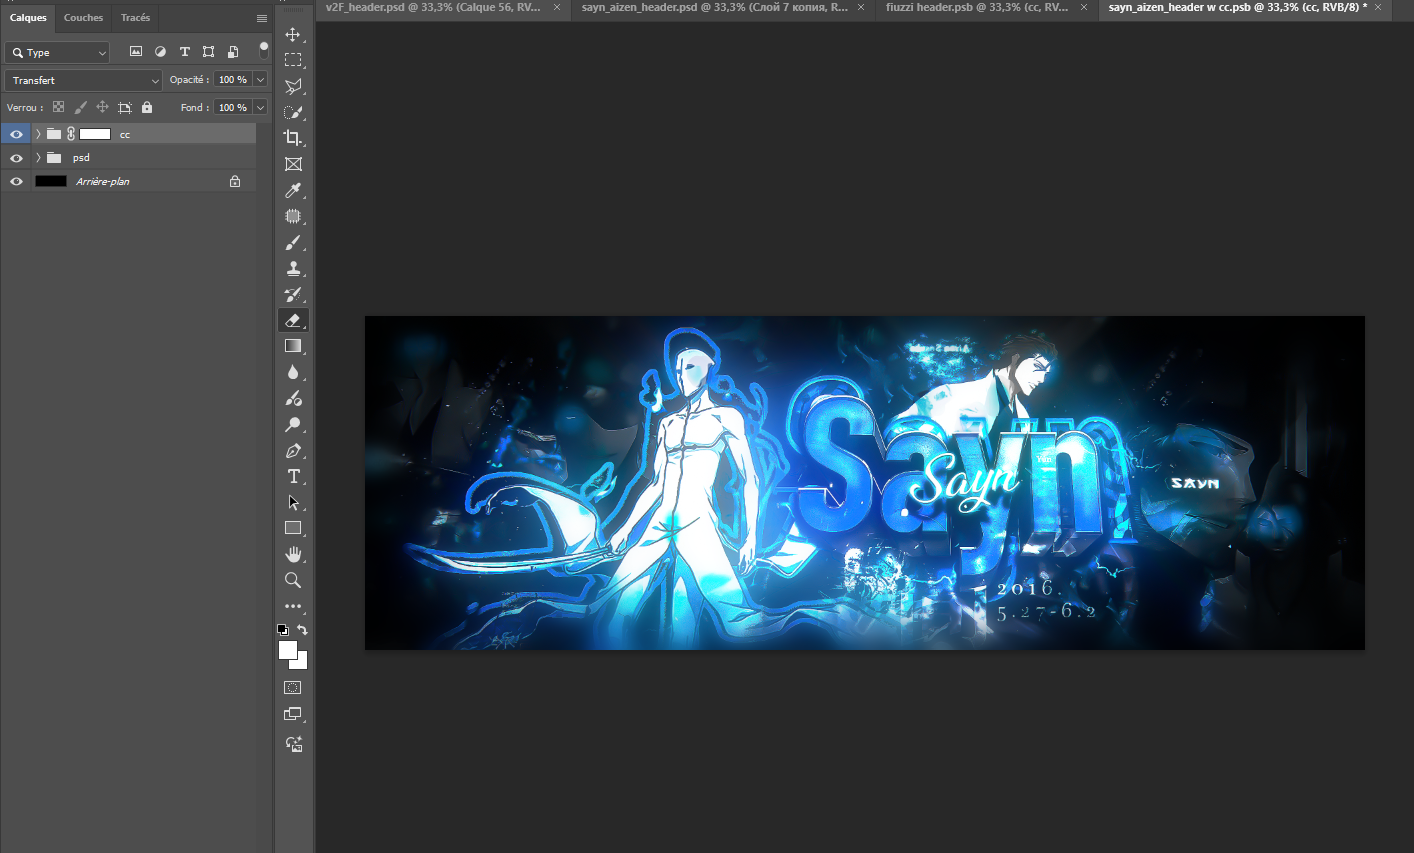Select the Path Selection tool
This screenshot has height=853, width=1414.
point(293,502)
